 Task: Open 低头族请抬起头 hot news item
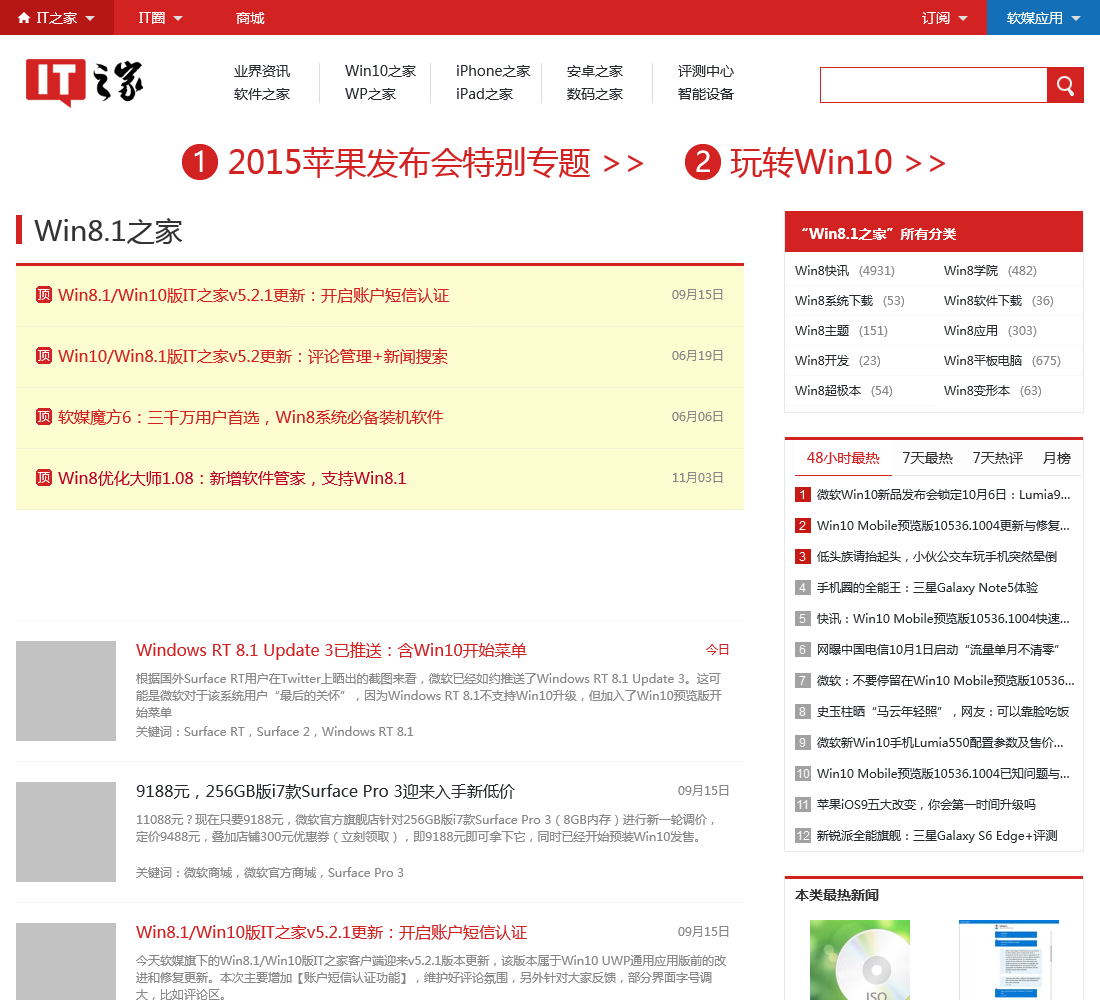(x=937, y=556)
